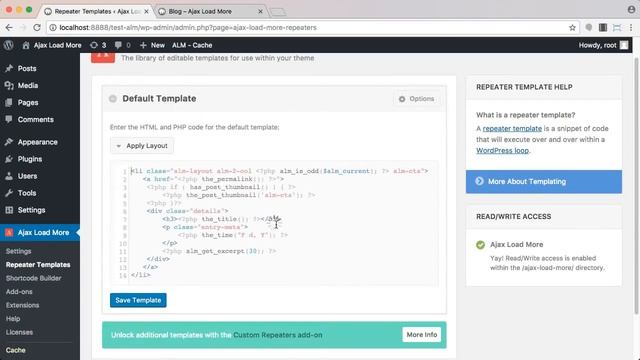Open the Chrome menu dots icon

pos(631,28)
